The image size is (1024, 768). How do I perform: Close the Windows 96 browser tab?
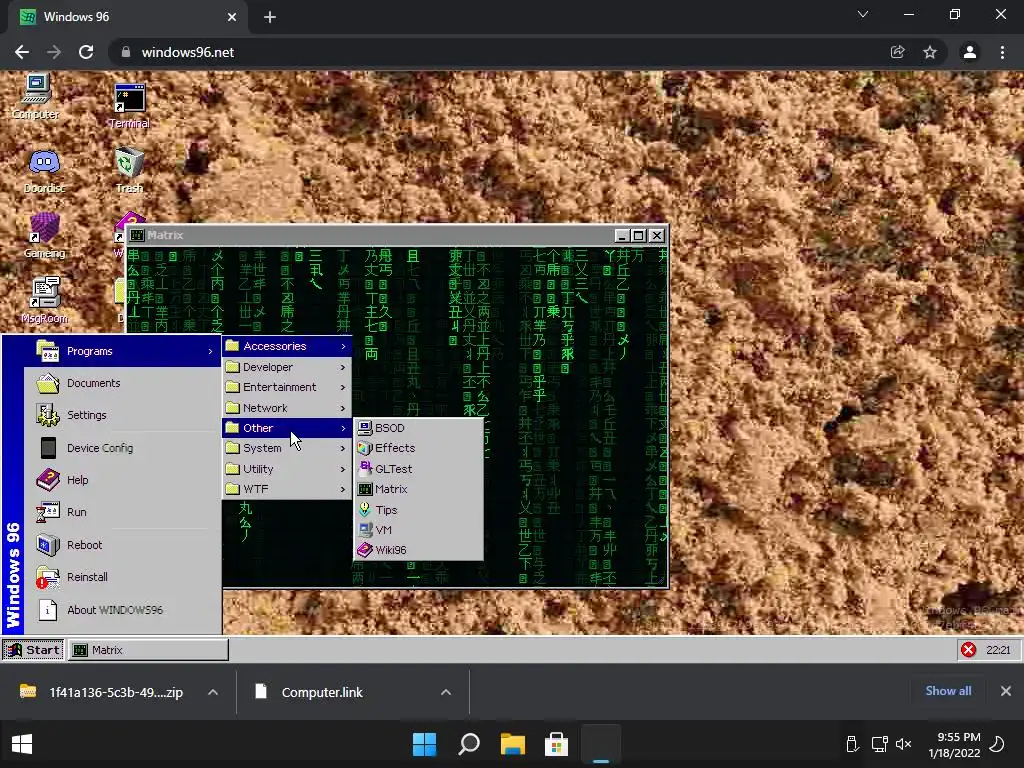pos(232,18)
